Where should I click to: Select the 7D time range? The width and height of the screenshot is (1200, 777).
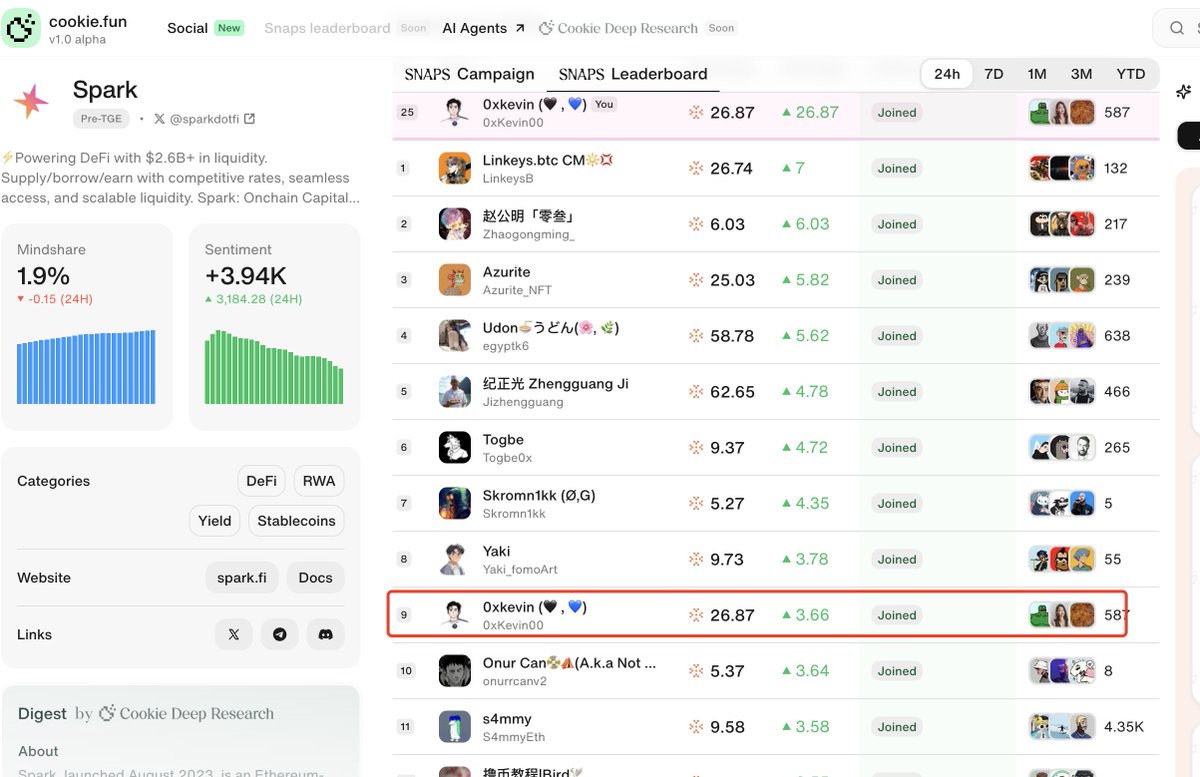(994, 74)
